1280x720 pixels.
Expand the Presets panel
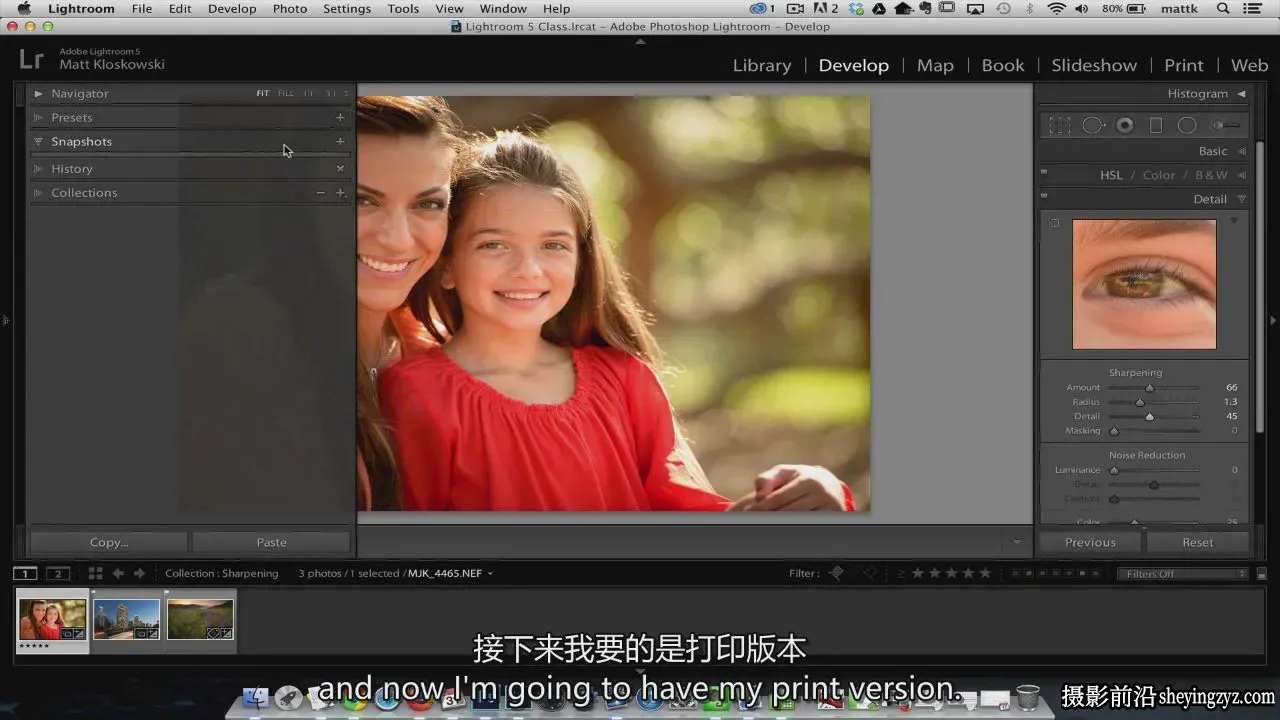click(38, 117)
